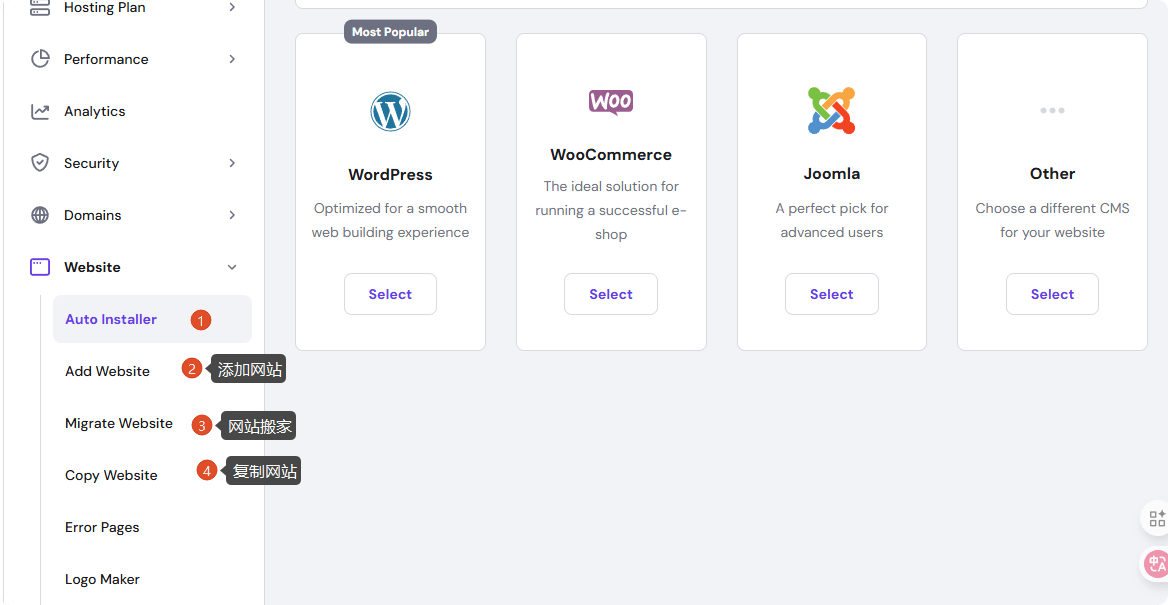Click the WooCommerce logo icon
This screenshot has width=1168, height=605.
click(x=610, y=101)
